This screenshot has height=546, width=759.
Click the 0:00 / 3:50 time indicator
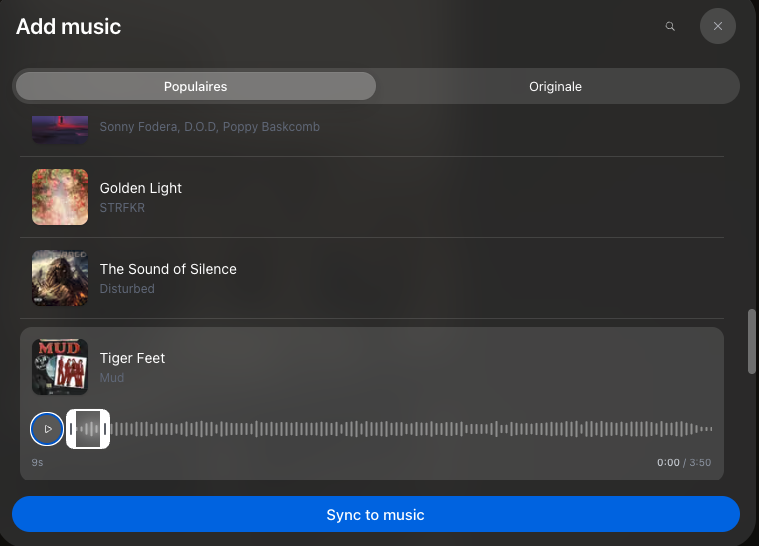tap(684, 462)
